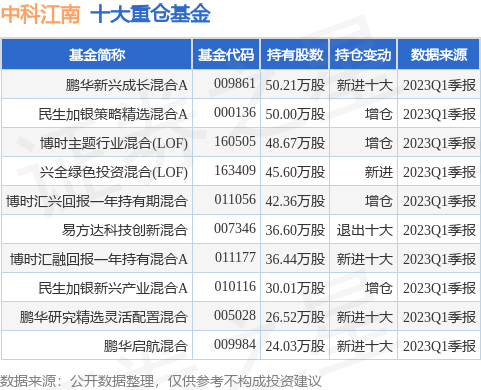Click 新进十大 in the 鹏华新兴成长混合A row
Viewport: 481px width, 390px height.
pos(364,85)
